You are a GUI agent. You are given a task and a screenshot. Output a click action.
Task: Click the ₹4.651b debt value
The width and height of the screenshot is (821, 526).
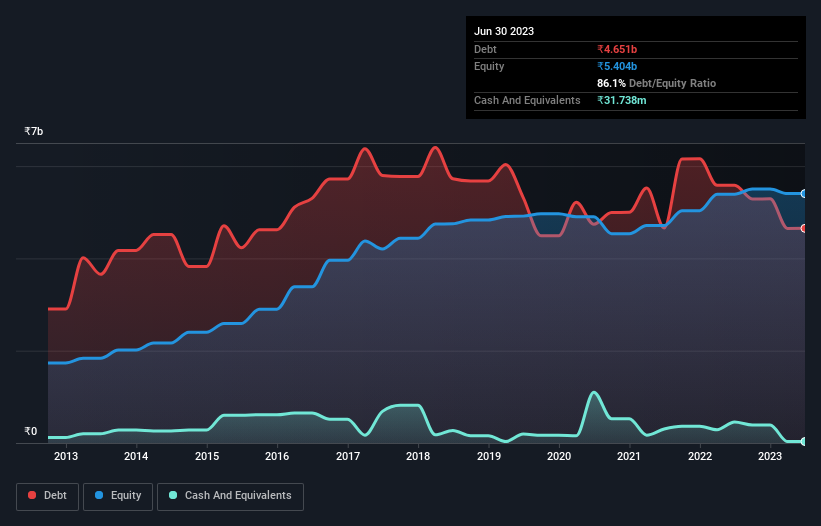[x=617, y=49]
